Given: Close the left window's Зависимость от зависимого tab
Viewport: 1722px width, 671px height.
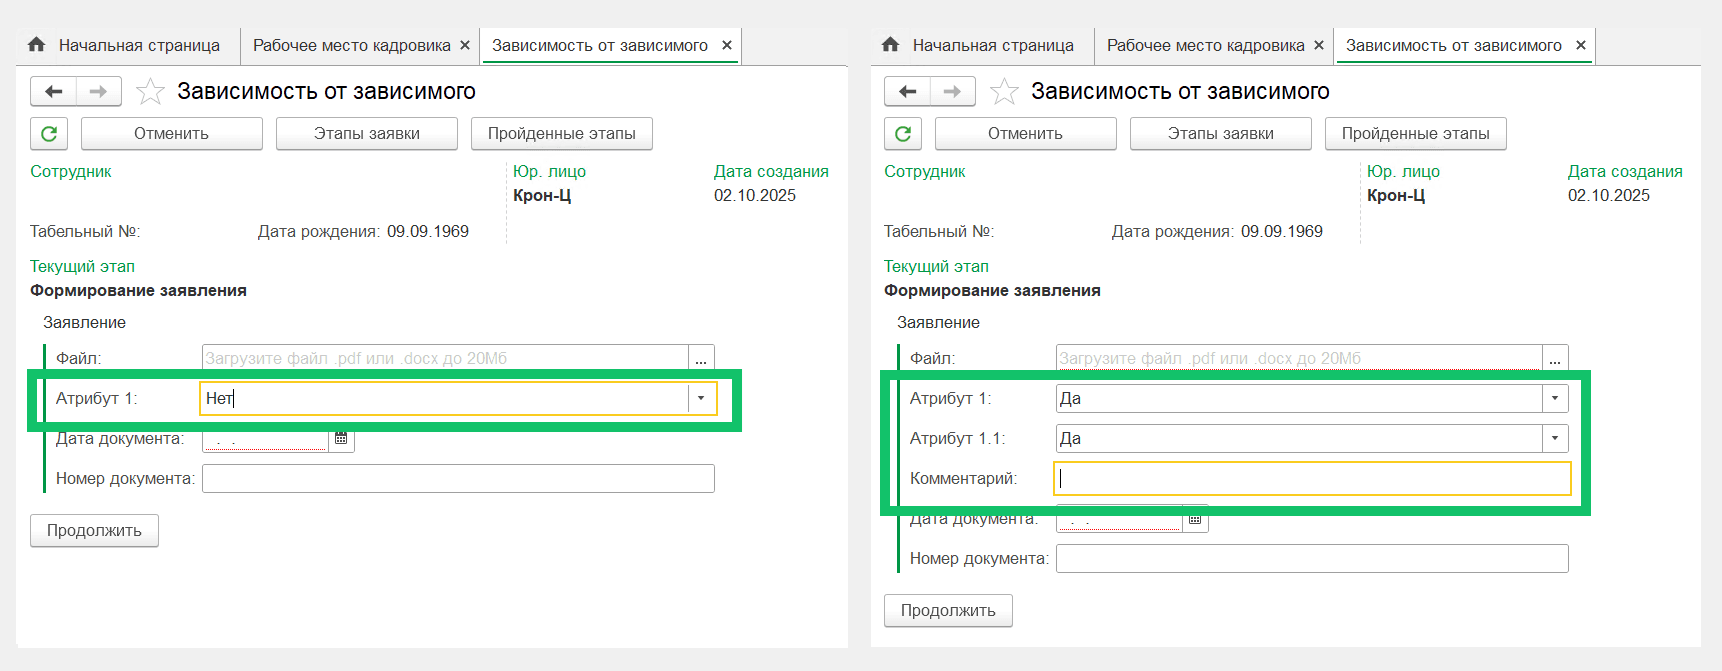Looking at the screenshot, I should tap(727, 45).
